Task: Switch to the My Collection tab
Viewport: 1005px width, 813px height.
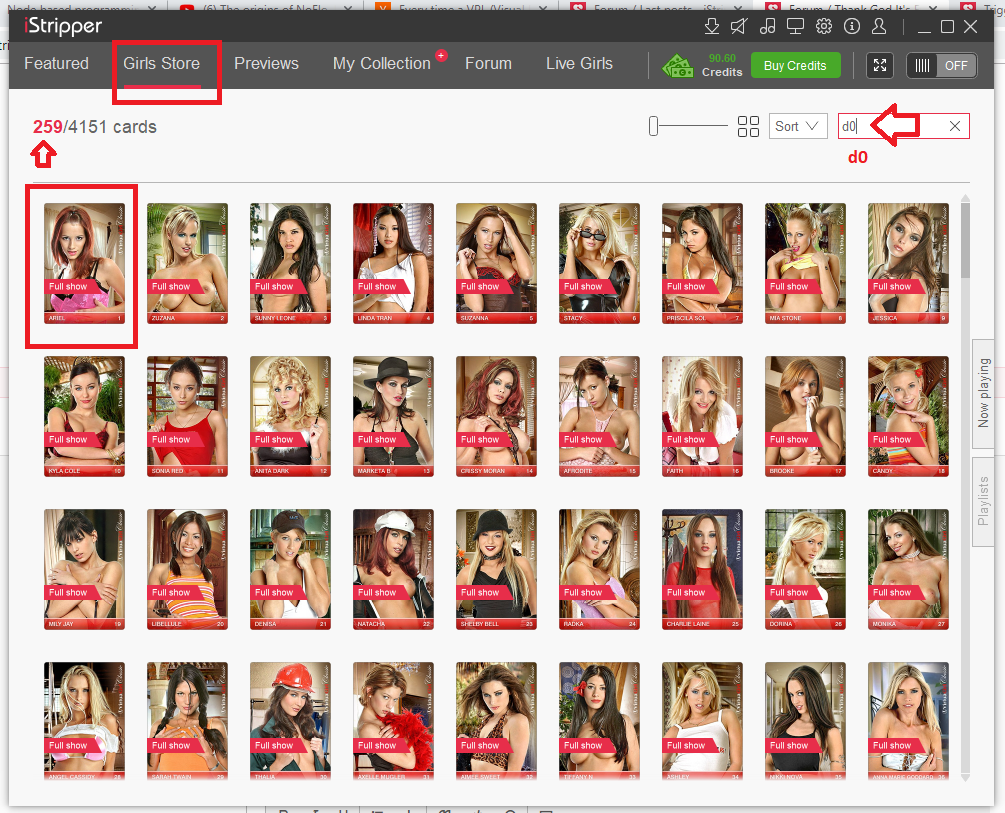Action: [381, 63]
